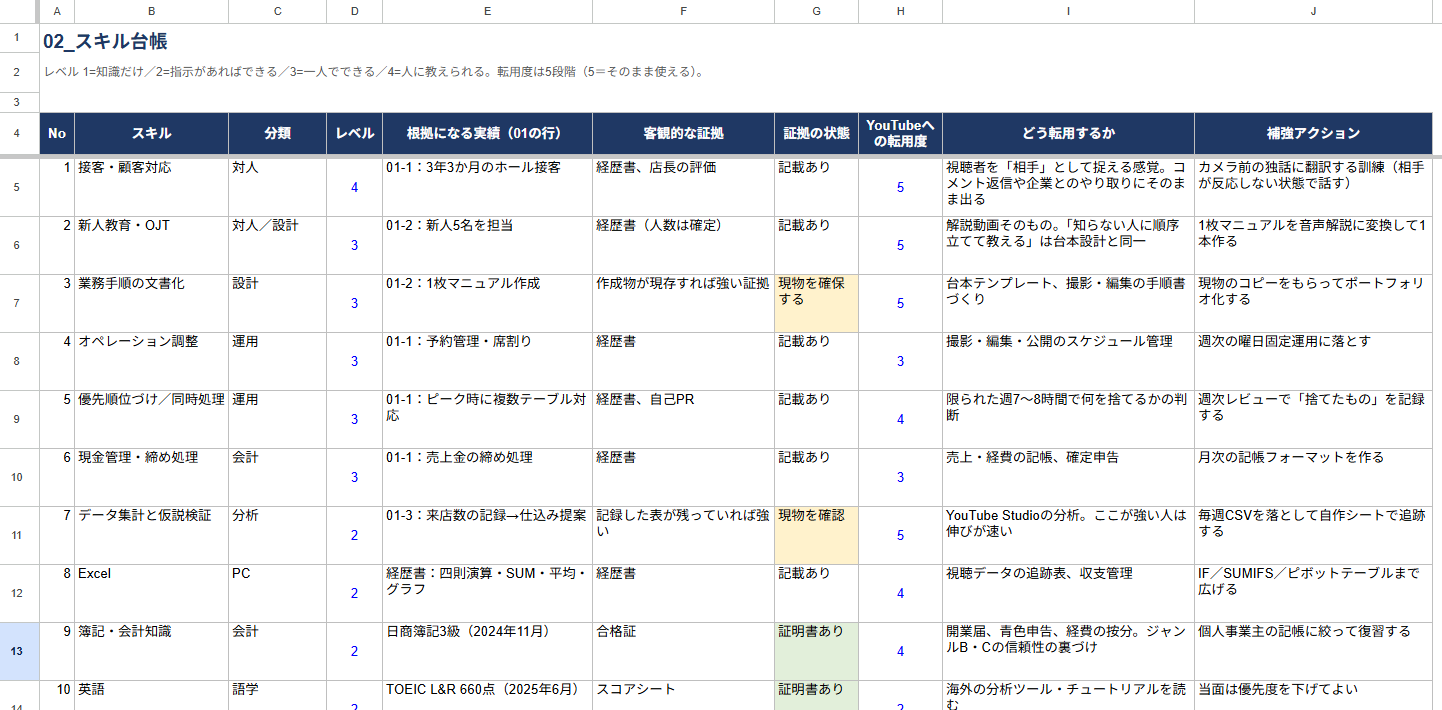The height and width of the screenshot is (710, 1442).
Task: Click the "客観的な証拠" header cell
Action: tap(683, 133)
